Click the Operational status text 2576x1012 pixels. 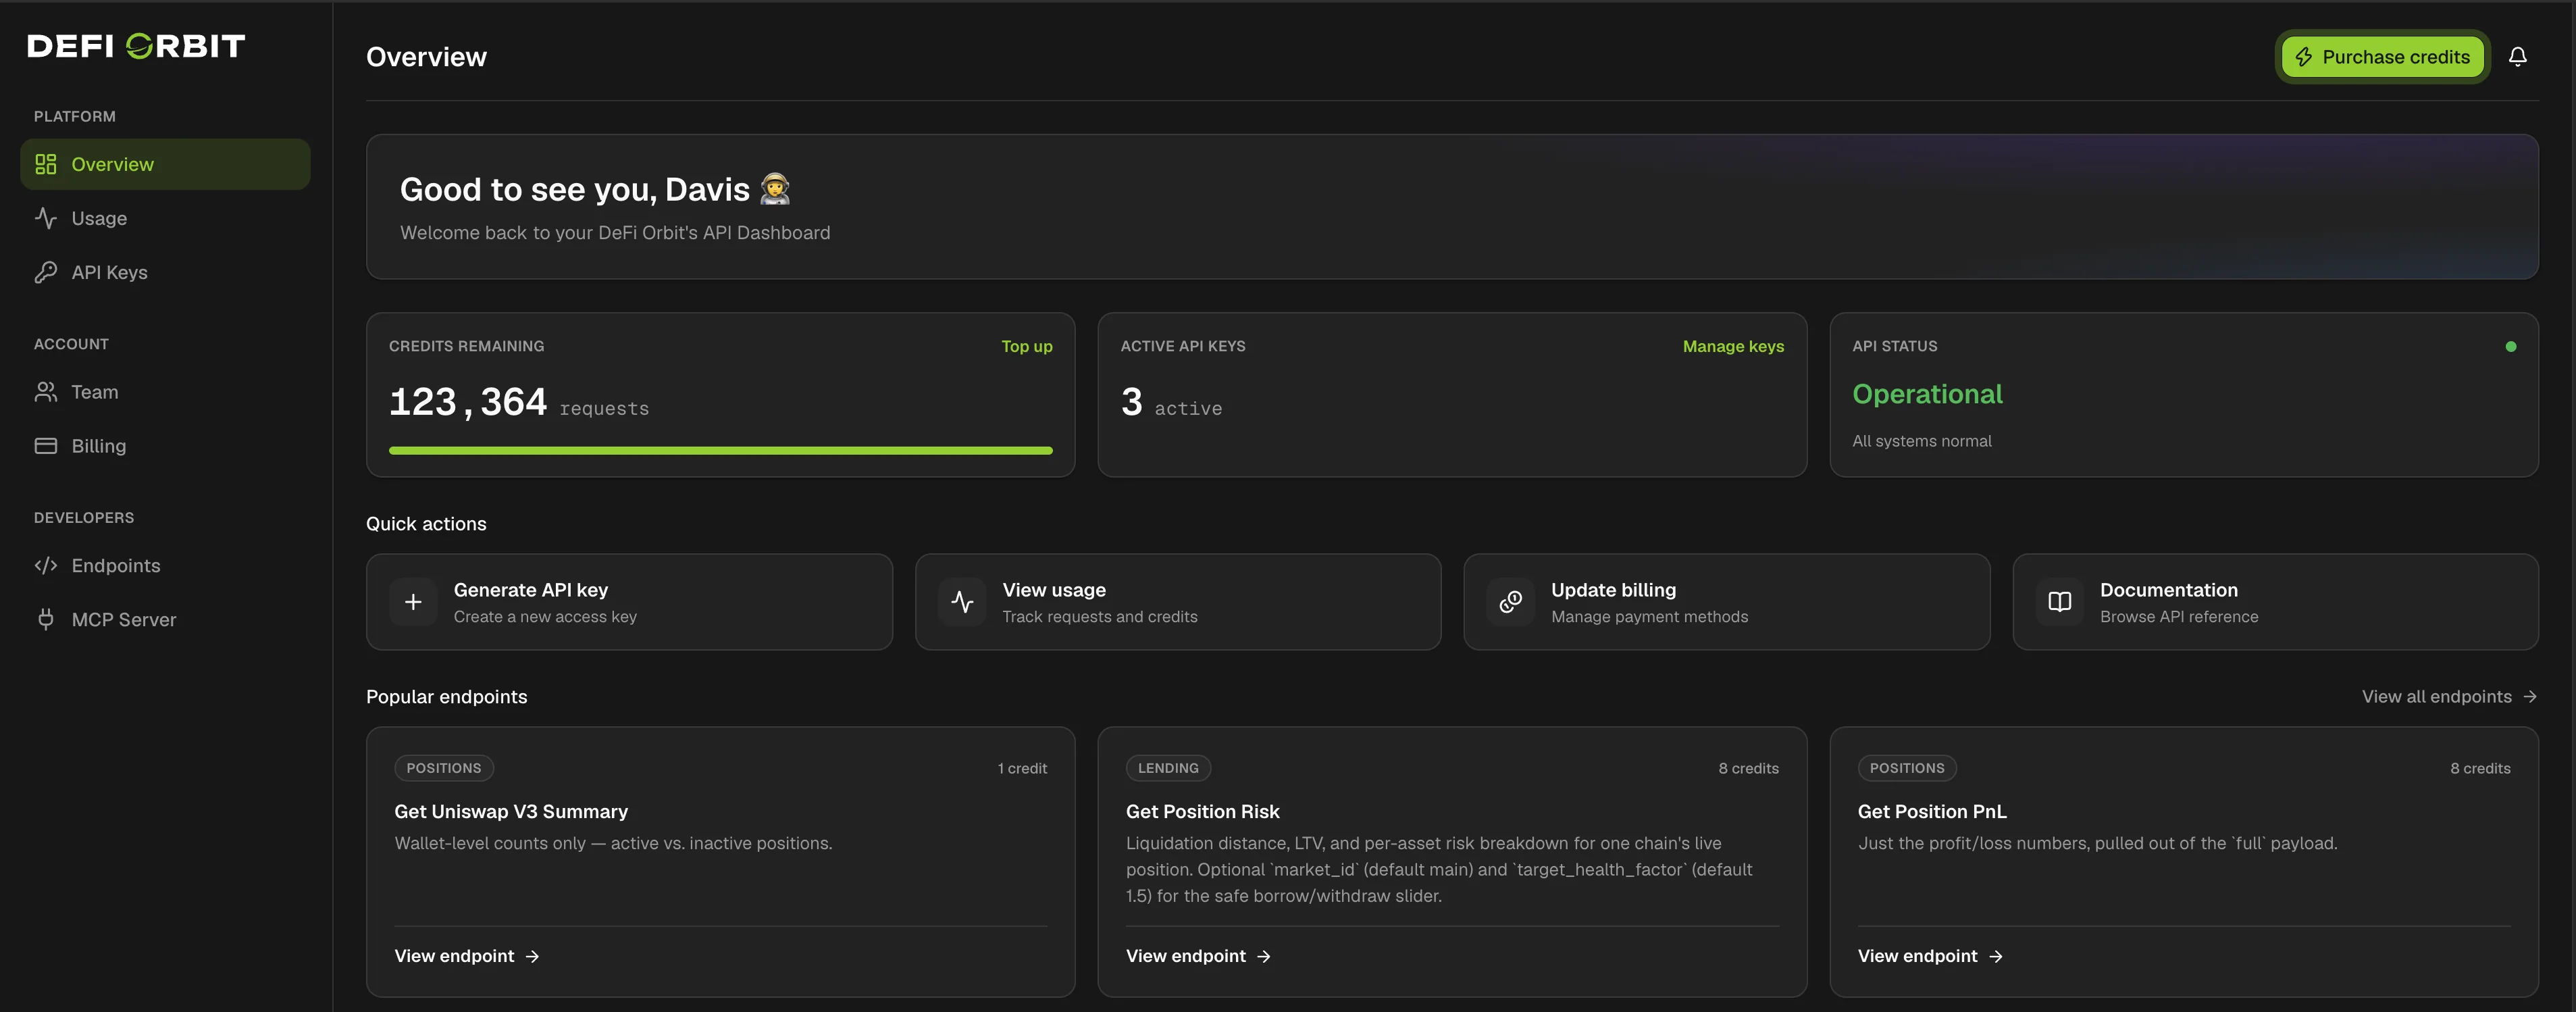(x=1927, y=394)
